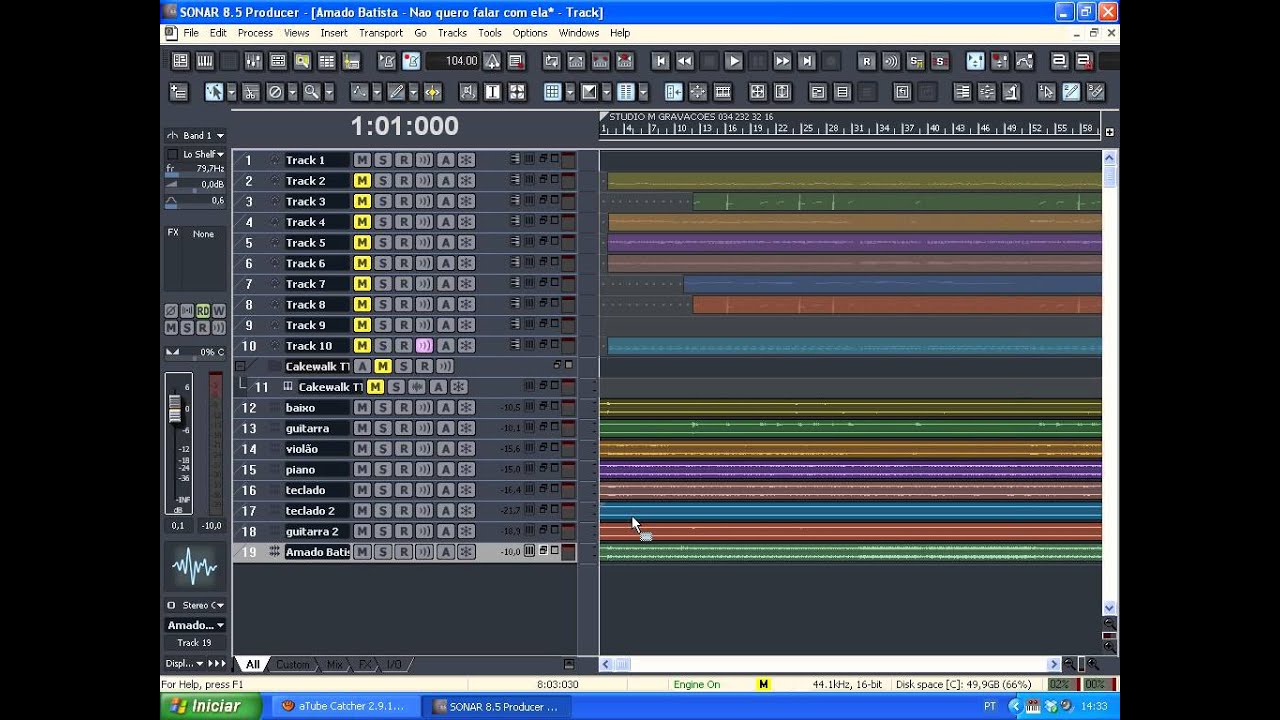Mute the baixo track
The height and width of the screenshot is (720, 1280).
pos(362,408)
